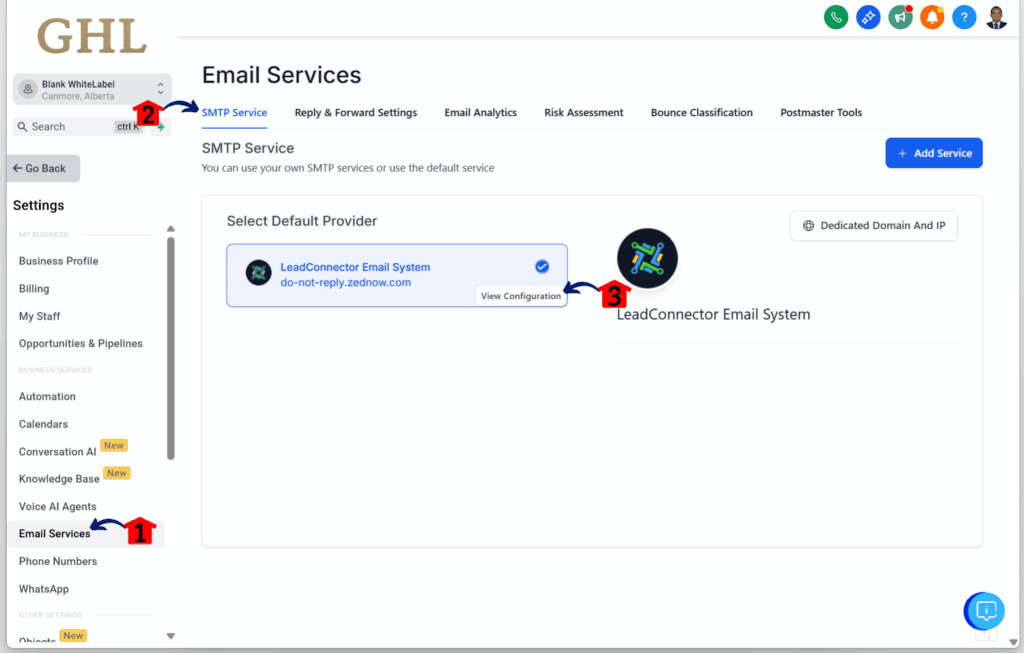Toggle the LeadConnector default provider checkmark
1024x653 pixels.
[542, 266]
